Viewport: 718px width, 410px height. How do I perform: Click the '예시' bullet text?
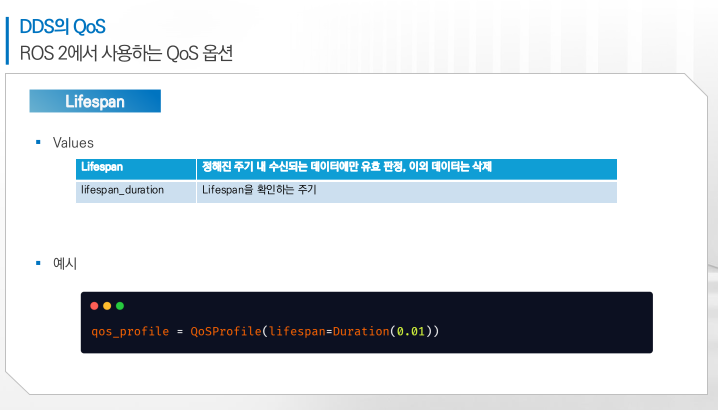pyautogui.click(x=65, y=263)
